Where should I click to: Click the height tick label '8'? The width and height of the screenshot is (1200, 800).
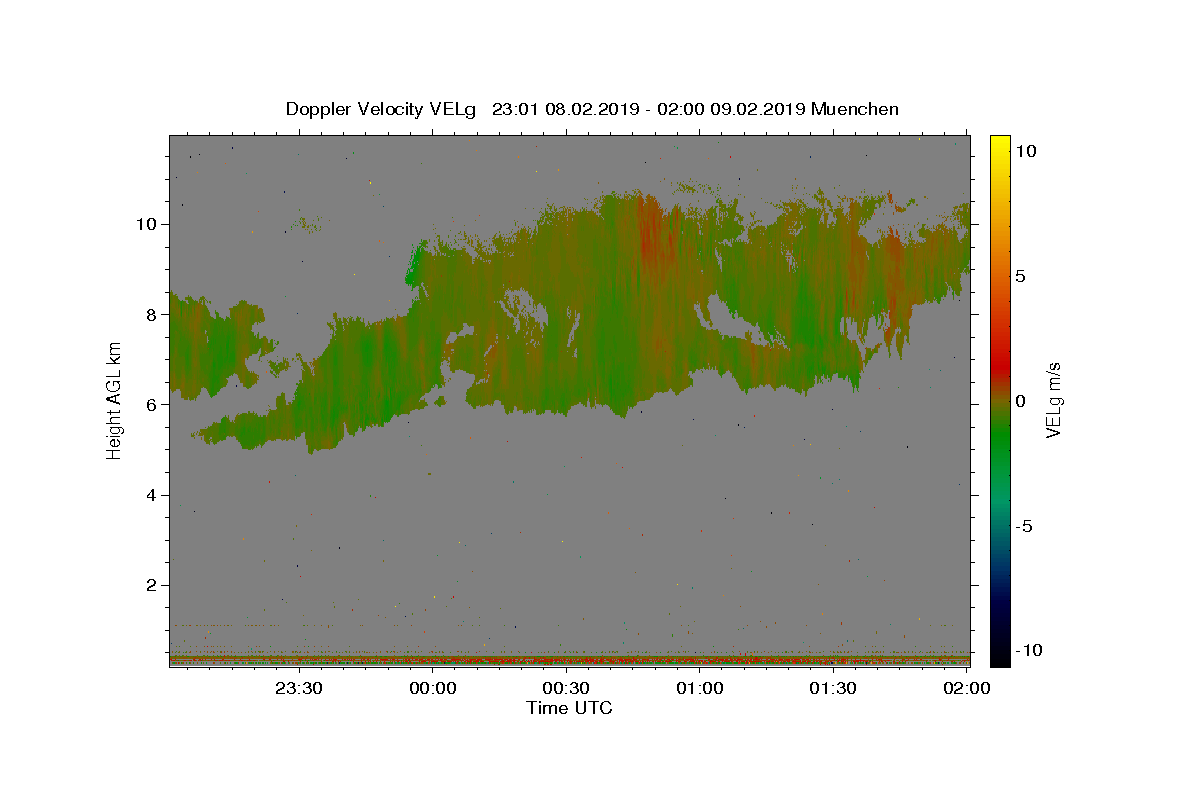(153, 314)
